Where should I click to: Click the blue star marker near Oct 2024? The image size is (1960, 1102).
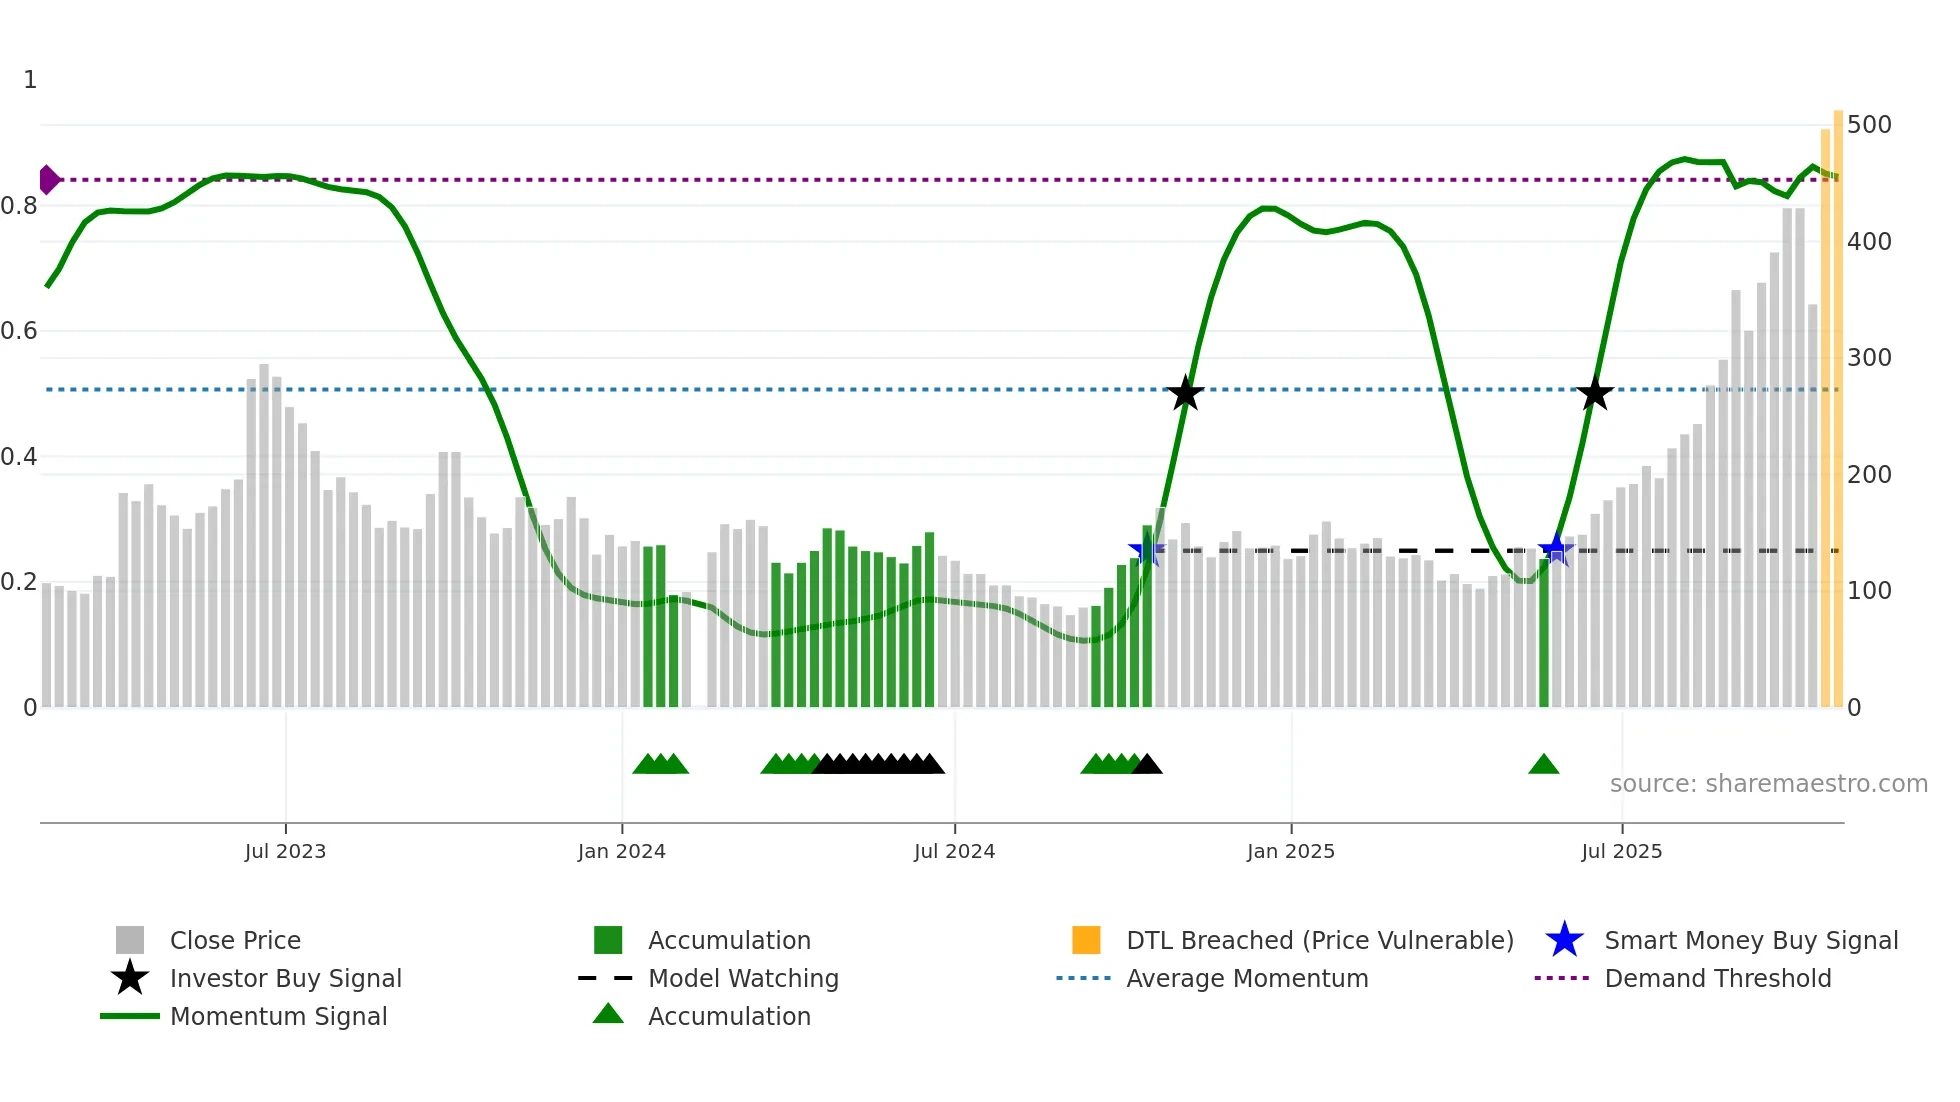[1145, 551]
